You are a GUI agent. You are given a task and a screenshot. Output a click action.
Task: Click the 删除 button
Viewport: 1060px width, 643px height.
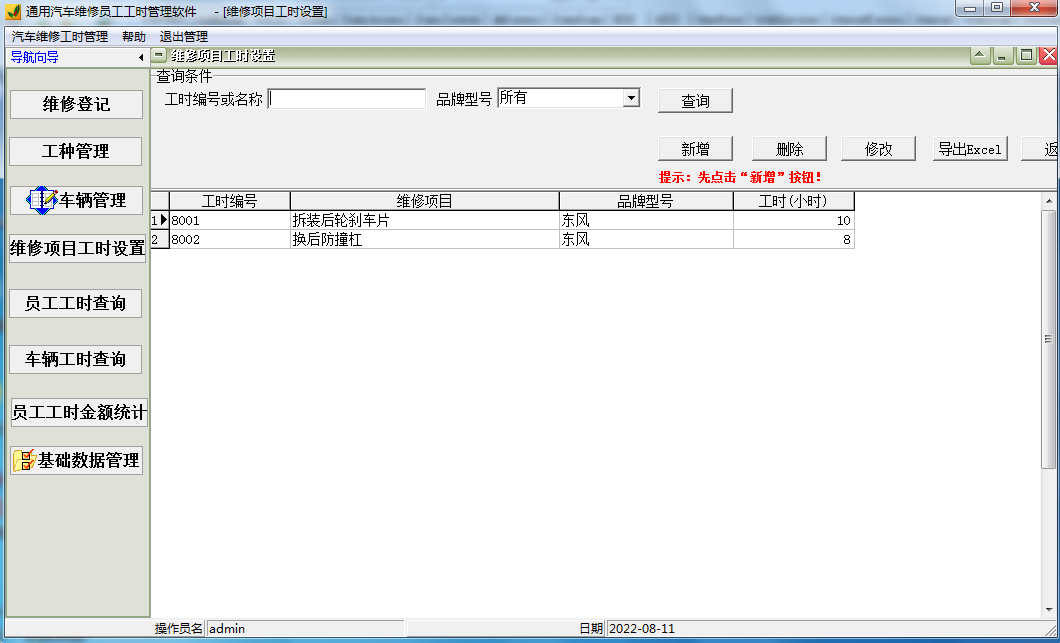(x=789, y=149)
